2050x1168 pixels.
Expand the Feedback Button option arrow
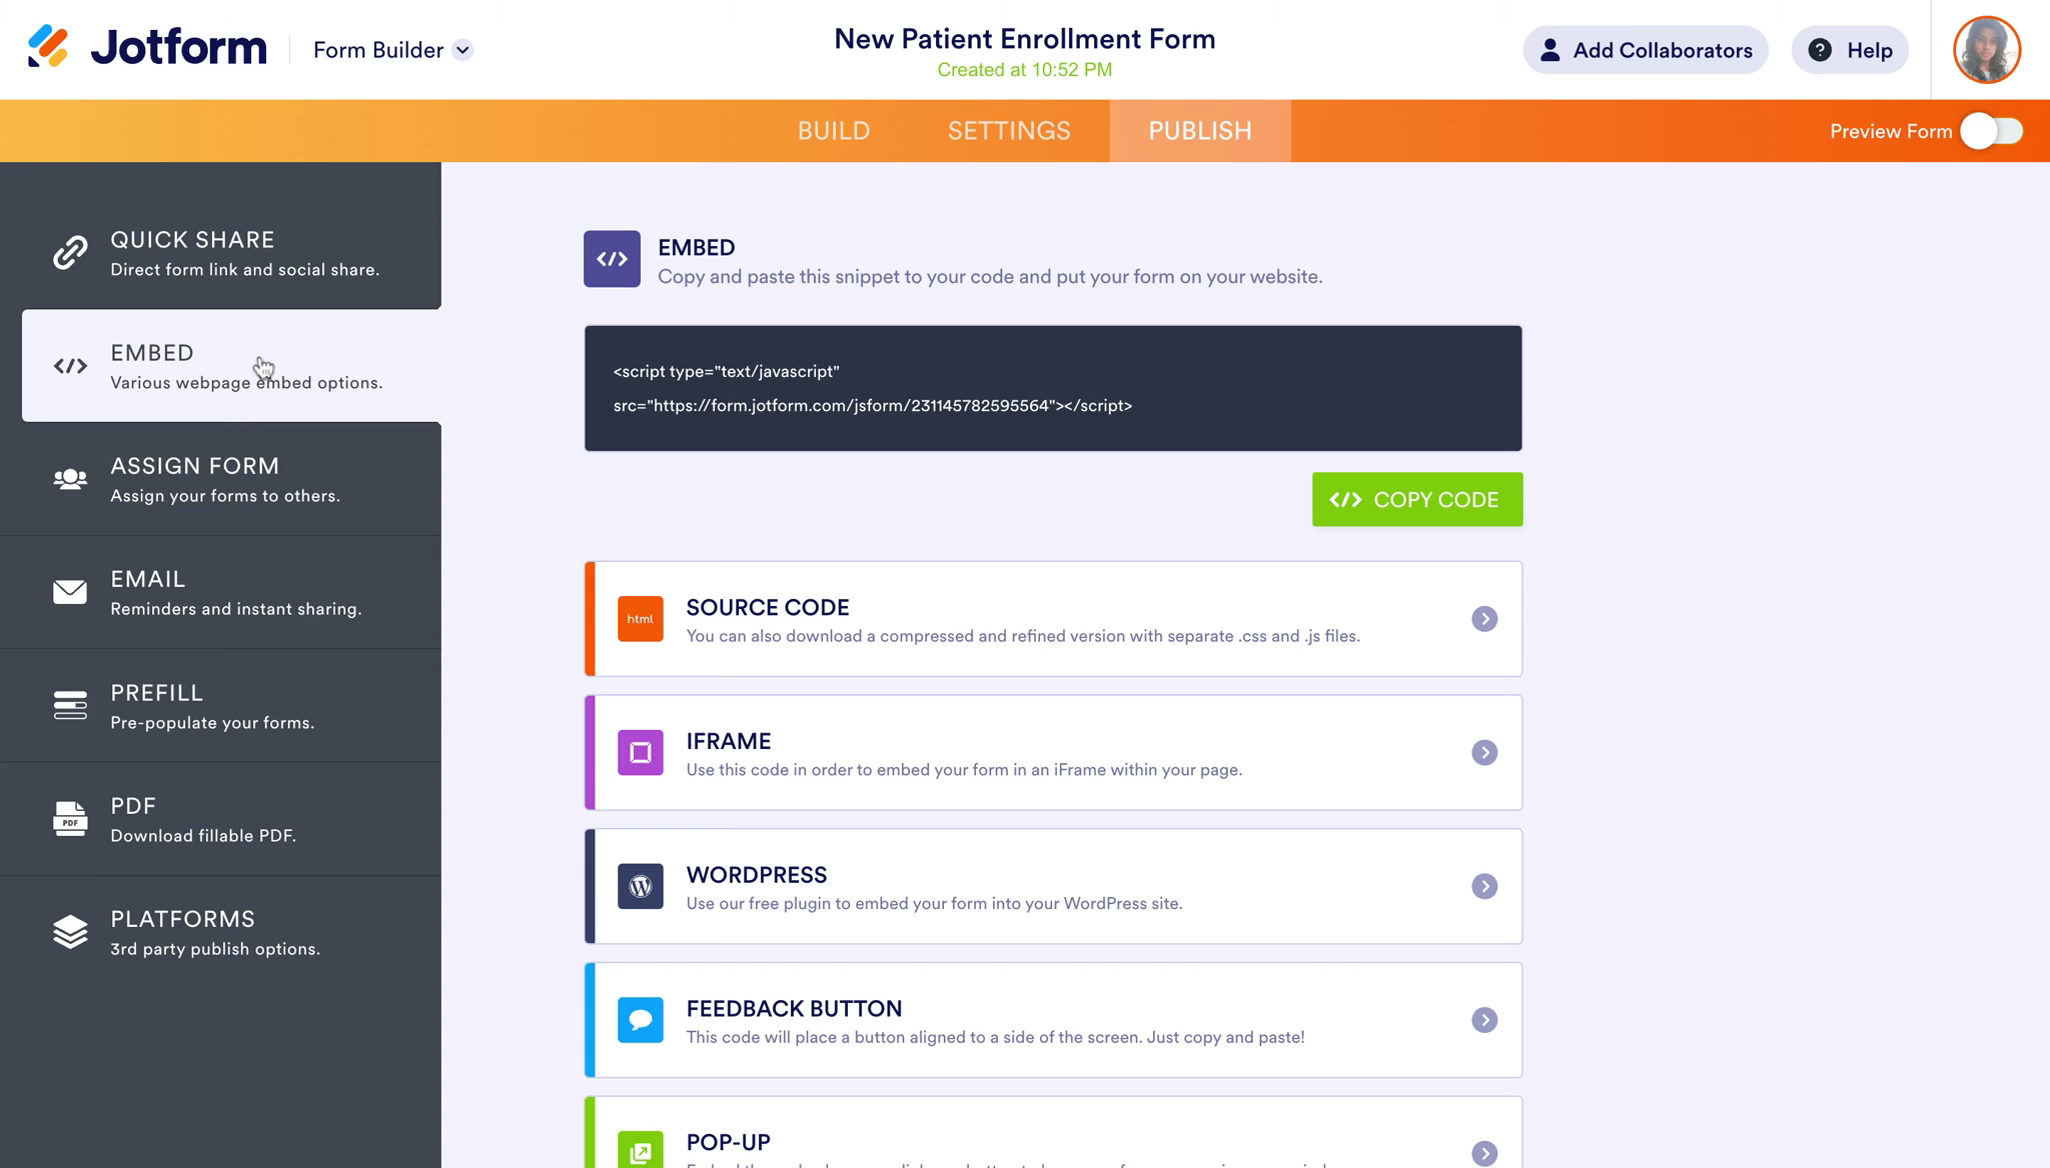pyautogui.click(x=1484, y=1020)
